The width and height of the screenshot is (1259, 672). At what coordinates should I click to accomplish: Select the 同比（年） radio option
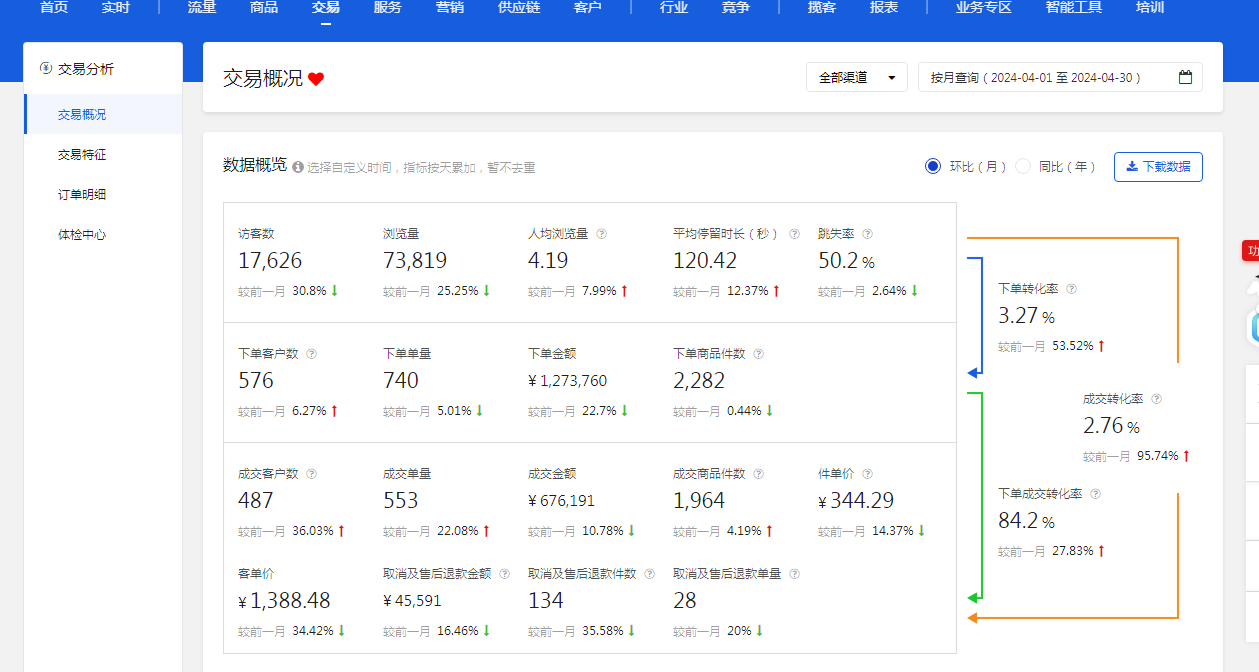point(1022,166)
